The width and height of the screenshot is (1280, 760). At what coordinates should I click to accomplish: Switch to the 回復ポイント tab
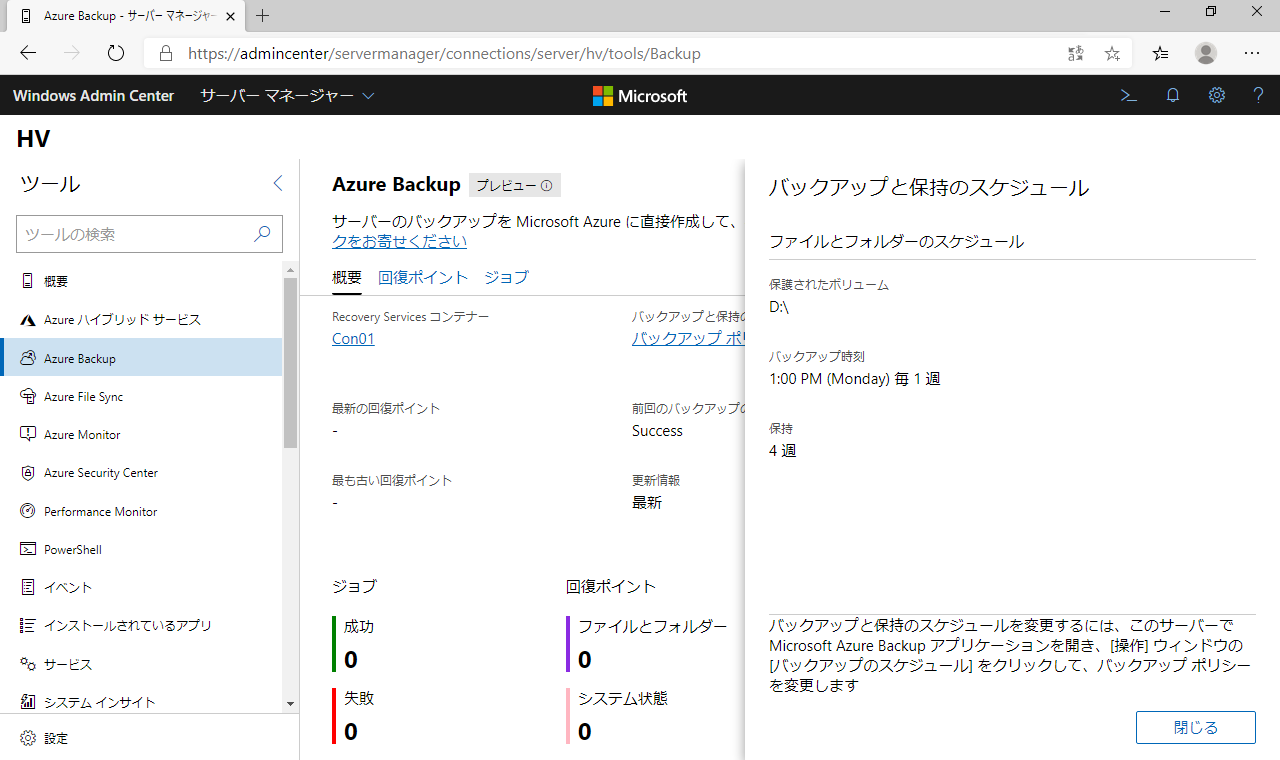coord(423,278)
